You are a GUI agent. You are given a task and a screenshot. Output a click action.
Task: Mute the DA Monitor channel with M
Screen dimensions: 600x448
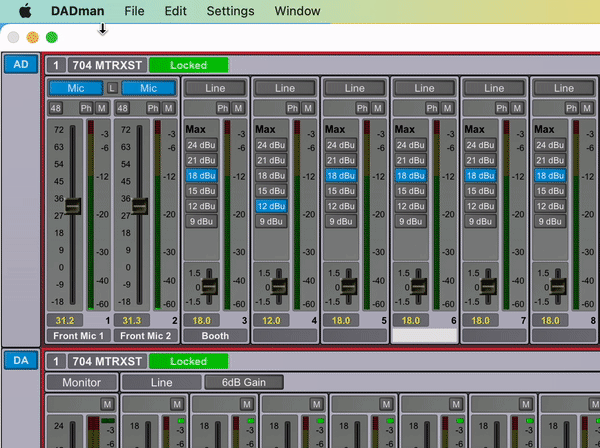tap(107, 404)
